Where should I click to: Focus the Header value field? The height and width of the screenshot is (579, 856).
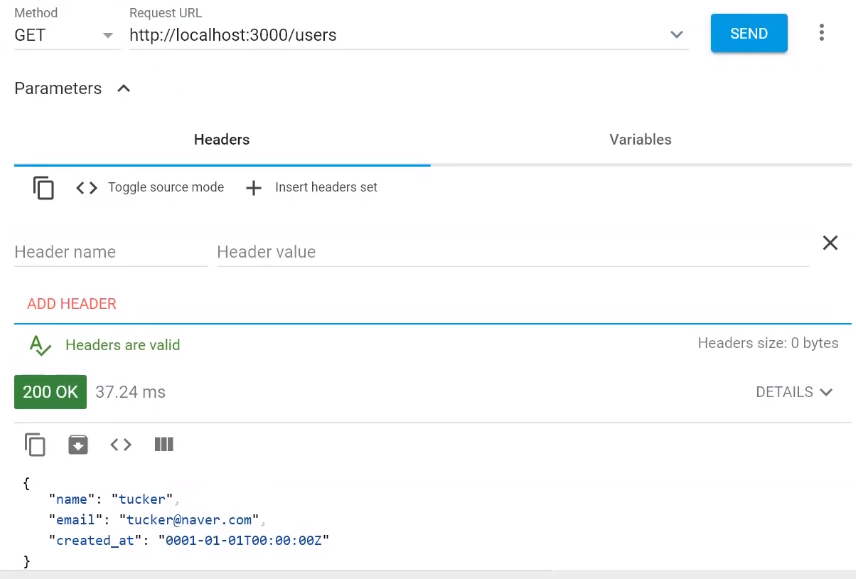(x=512, y=252)
